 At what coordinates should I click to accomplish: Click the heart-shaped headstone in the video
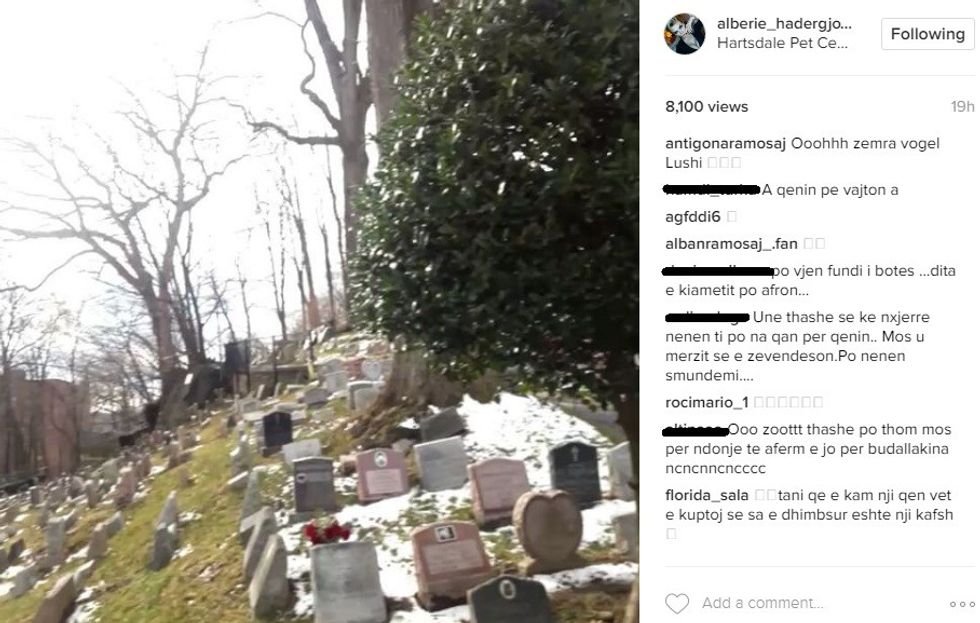tap(547, 526)
